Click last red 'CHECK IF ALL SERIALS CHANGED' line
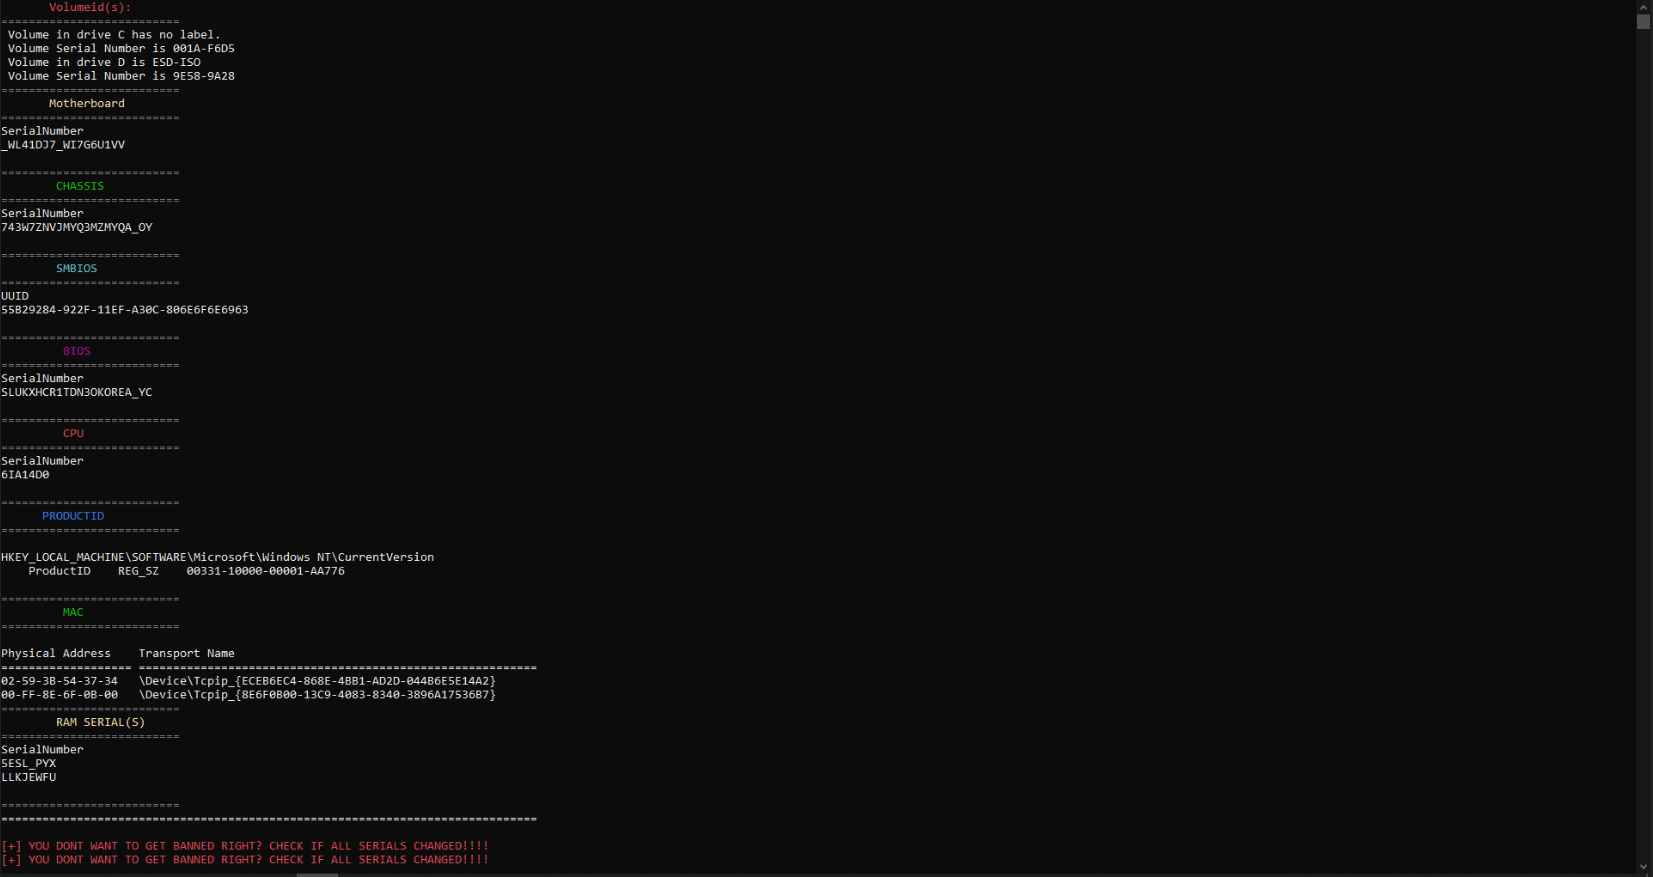The width and height of the screenshot is (1653, 877). [x=245, y=860]
